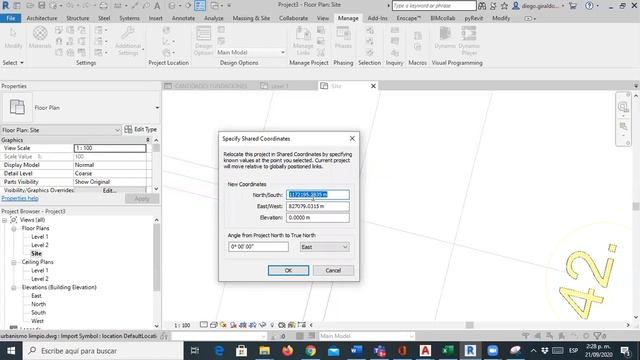This screenshot has height=360, width=640.
Task: Open the shopping cart Autodesk App Store icon
Action: tap(573, 6)
